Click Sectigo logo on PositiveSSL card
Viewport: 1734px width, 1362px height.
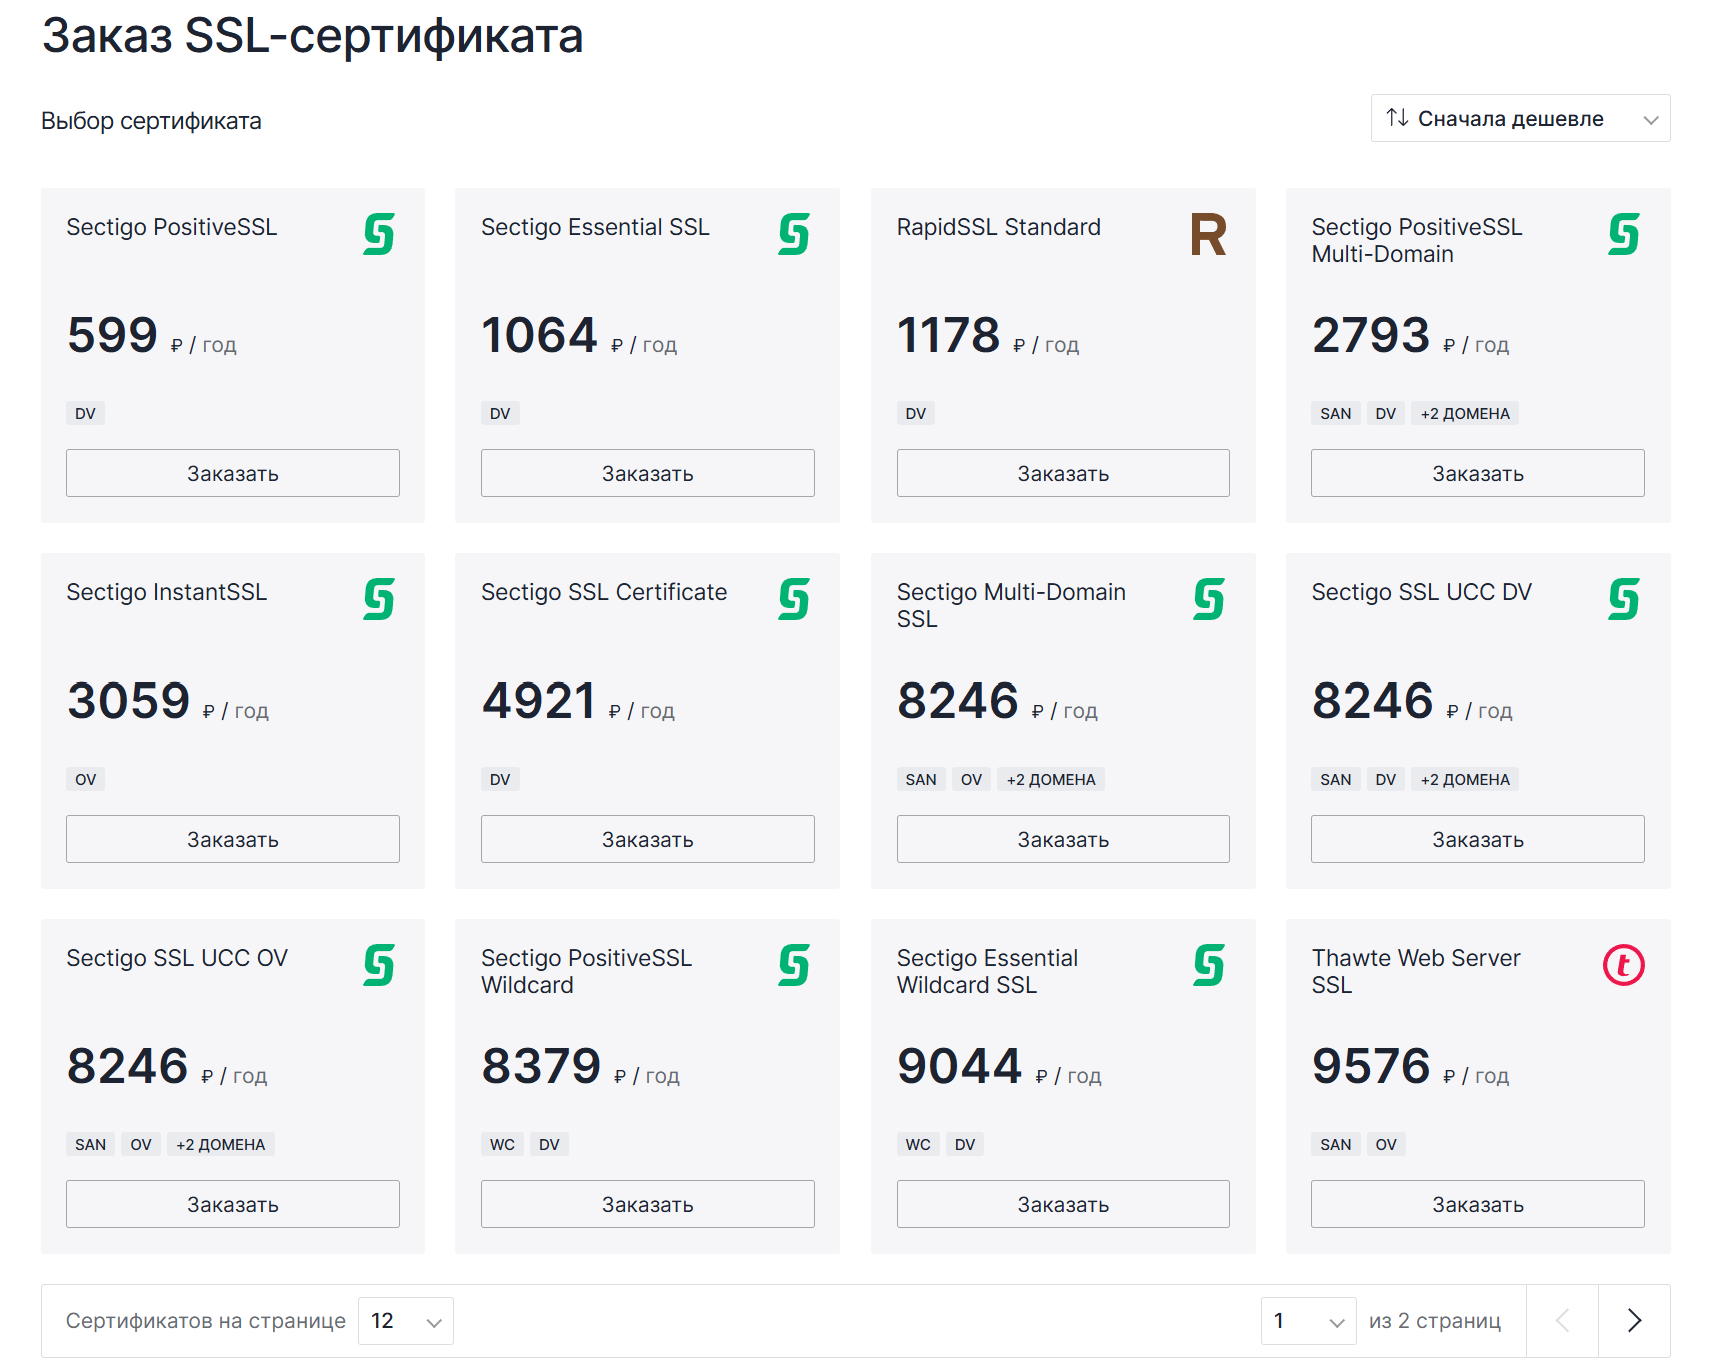[379, 235]
